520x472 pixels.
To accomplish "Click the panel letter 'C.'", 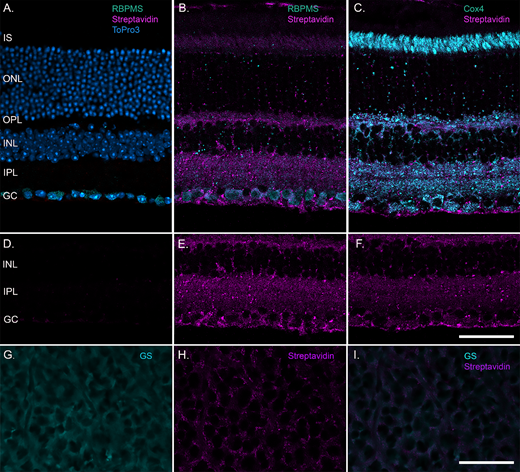I will (359, 8).
